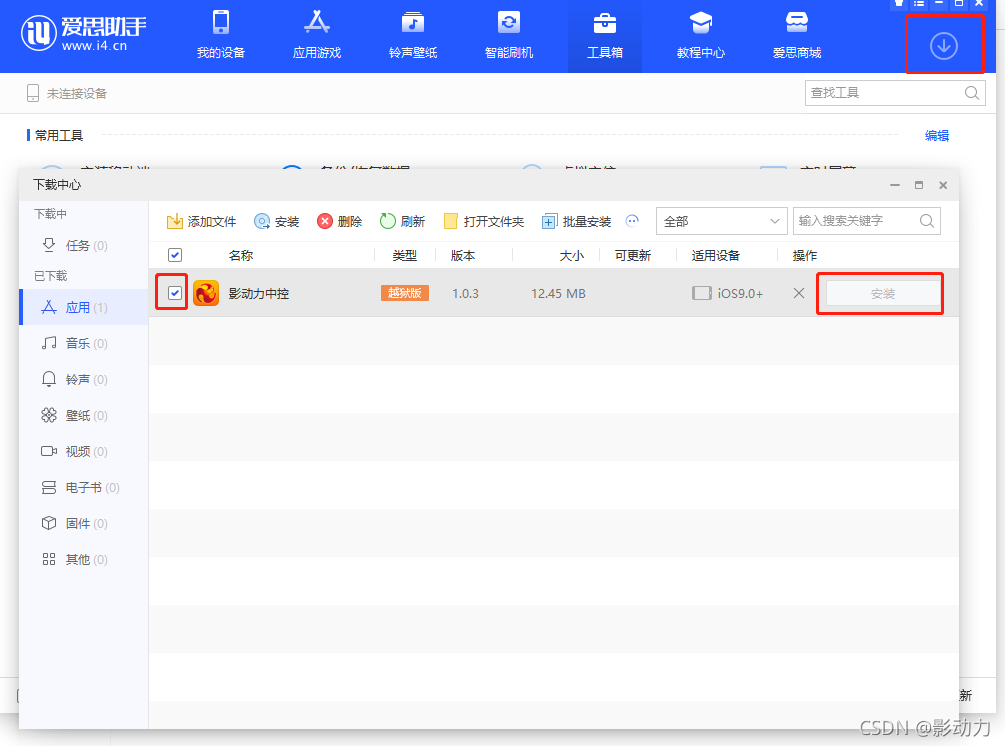The image size is (1005, 746).
Task: Switch to the 应用游戏 section
Action: pyautogui.click(x=317, y=35)
